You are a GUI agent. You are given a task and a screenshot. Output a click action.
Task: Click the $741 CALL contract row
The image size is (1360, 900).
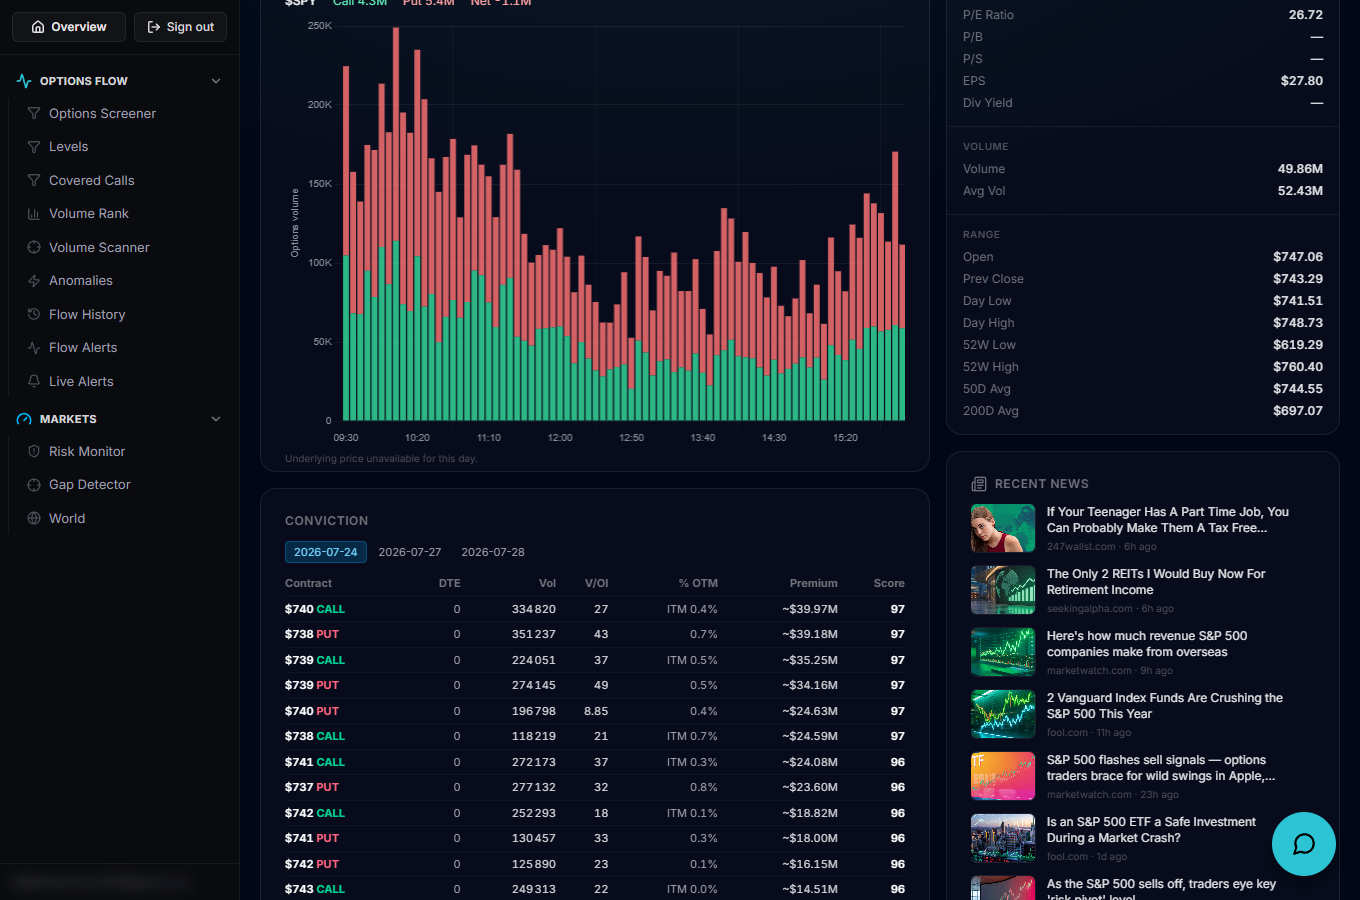[595, 762]
